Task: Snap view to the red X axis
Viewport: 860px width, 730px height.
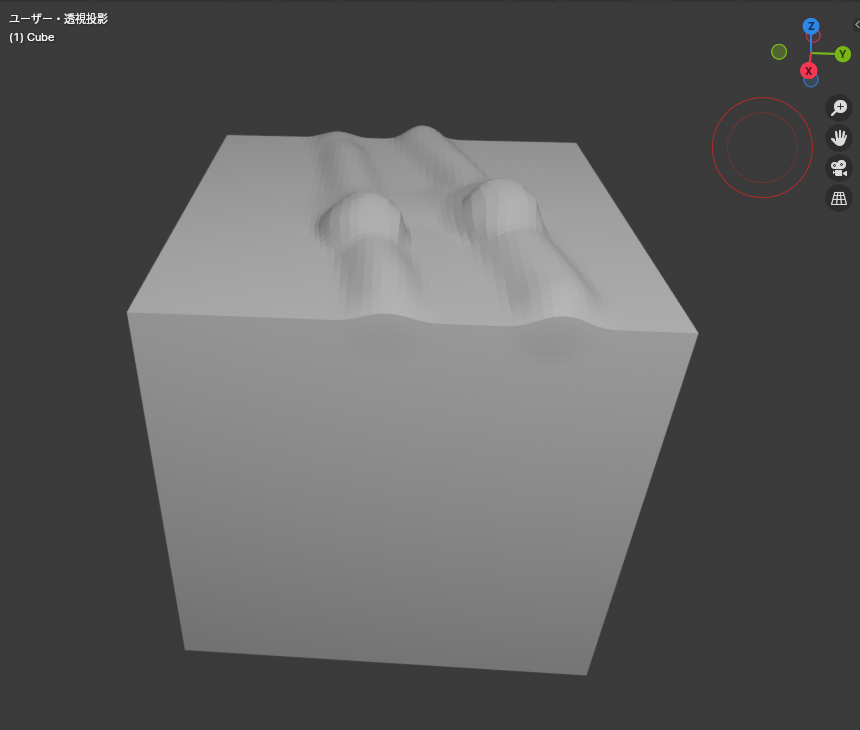Action: pyautogui.click(x=808, y=71)
